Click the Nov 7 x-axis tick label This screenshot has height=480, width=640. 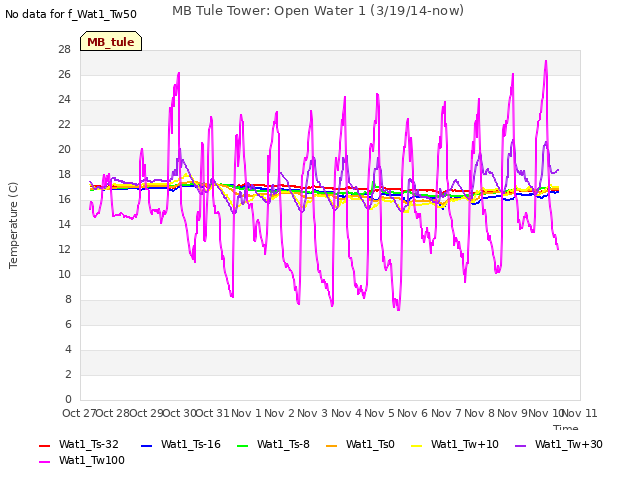[x=446, y=413]
